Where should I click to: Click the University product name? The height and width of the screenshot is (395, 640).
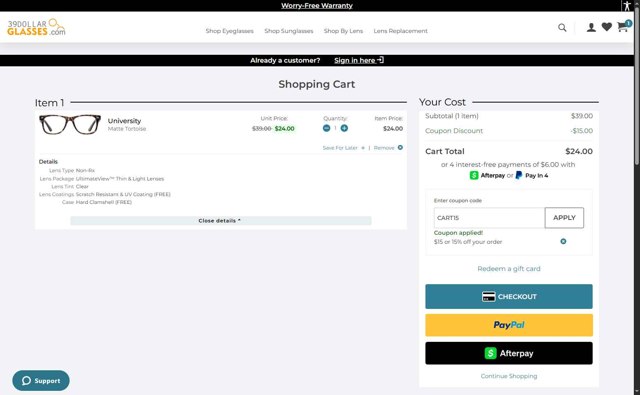tap(124, 121)
